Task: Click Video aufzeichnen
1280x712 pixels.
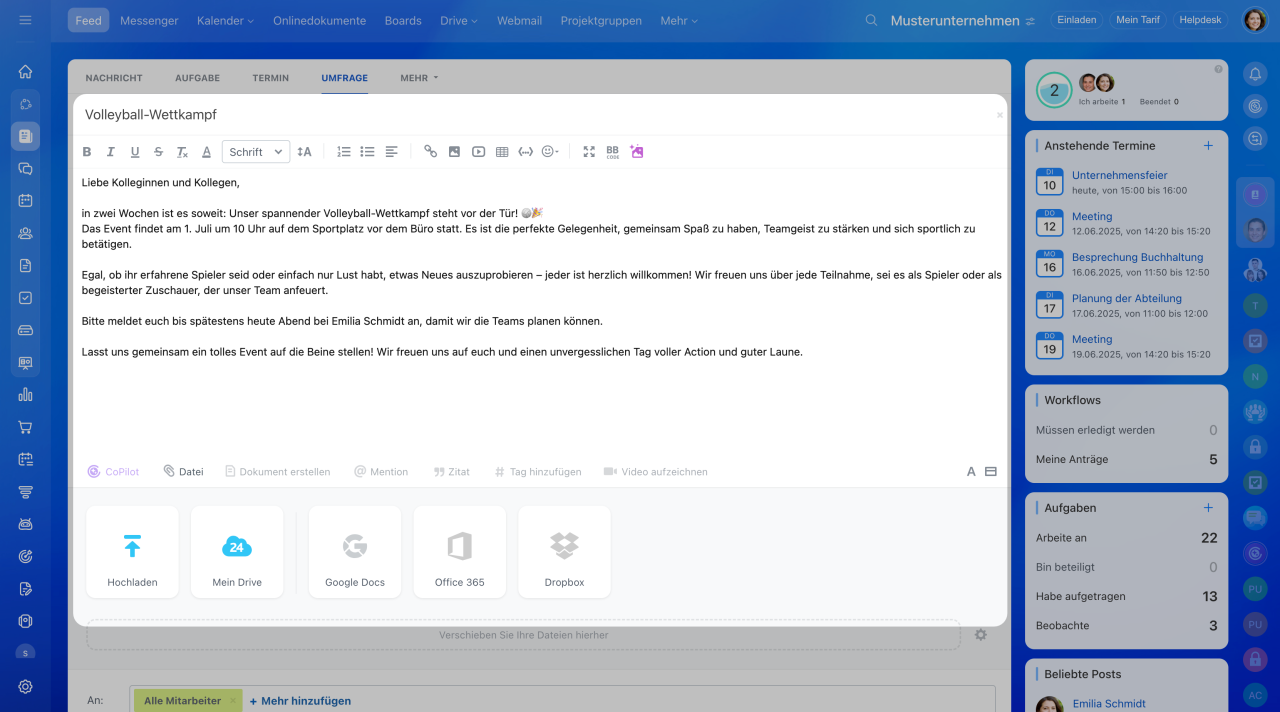Action: click(656, 472)
